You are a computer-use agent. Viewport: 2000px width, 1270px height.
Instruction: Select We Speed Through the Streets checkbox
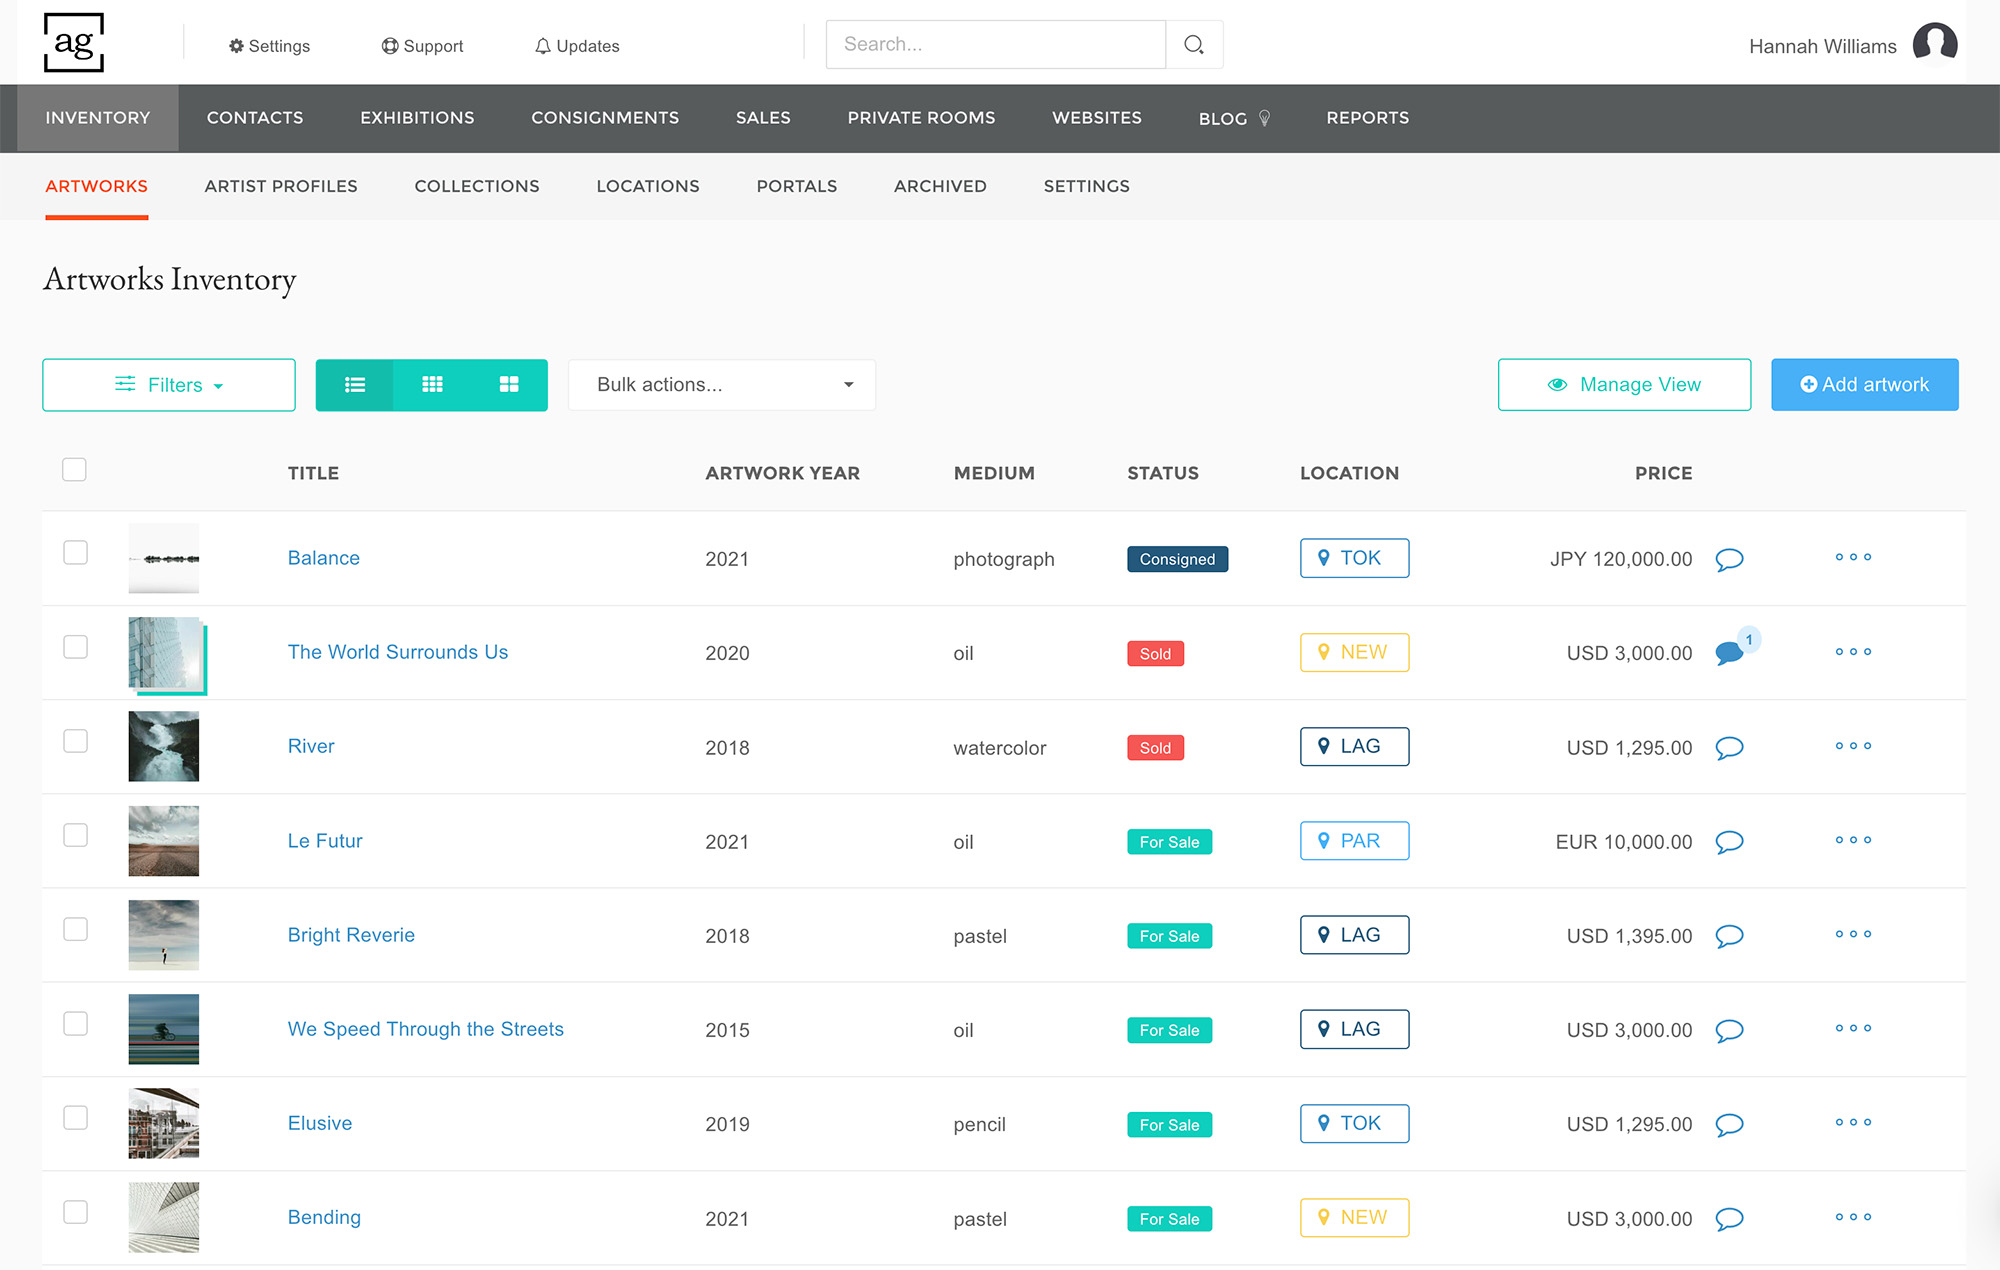tap(75, 1023)
